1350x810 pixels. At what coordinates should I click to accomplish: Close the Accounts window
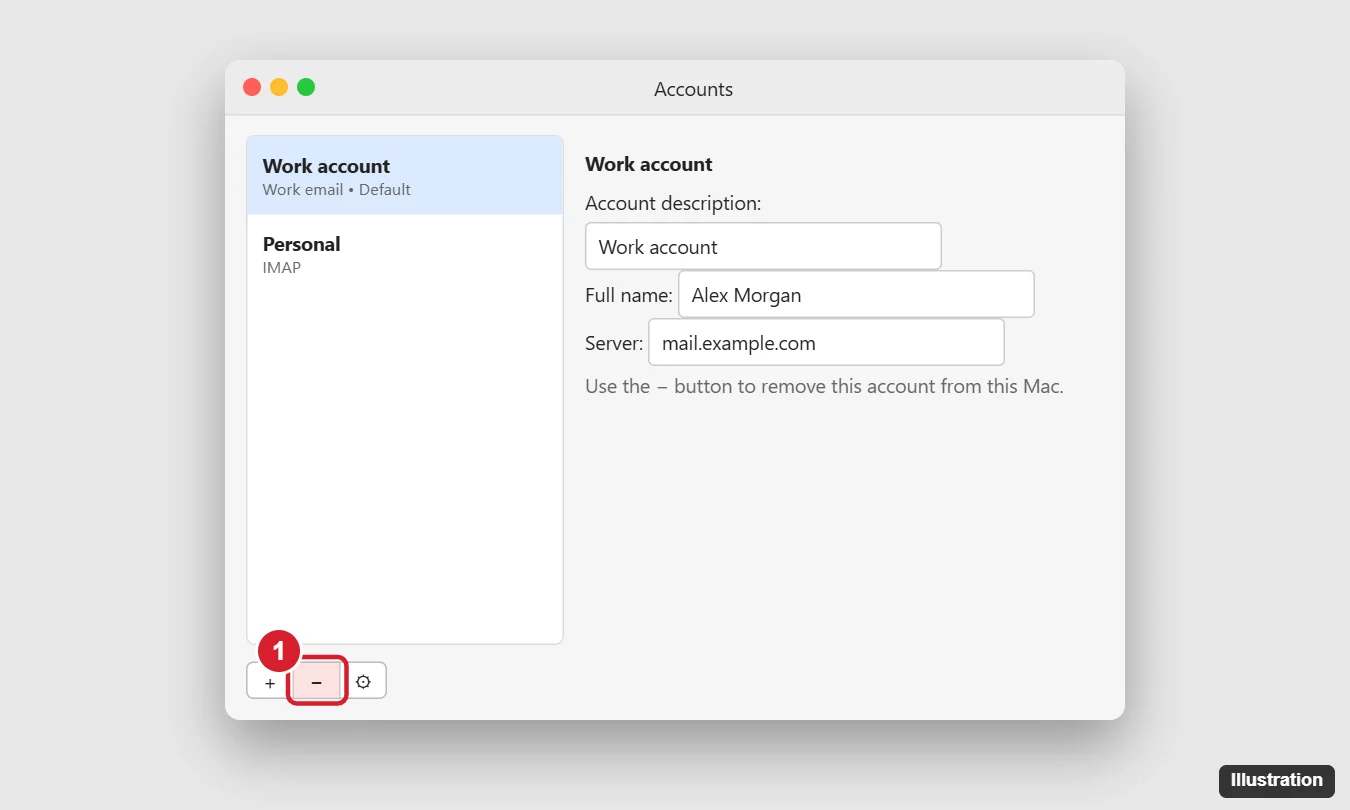[x=252, y=88]
